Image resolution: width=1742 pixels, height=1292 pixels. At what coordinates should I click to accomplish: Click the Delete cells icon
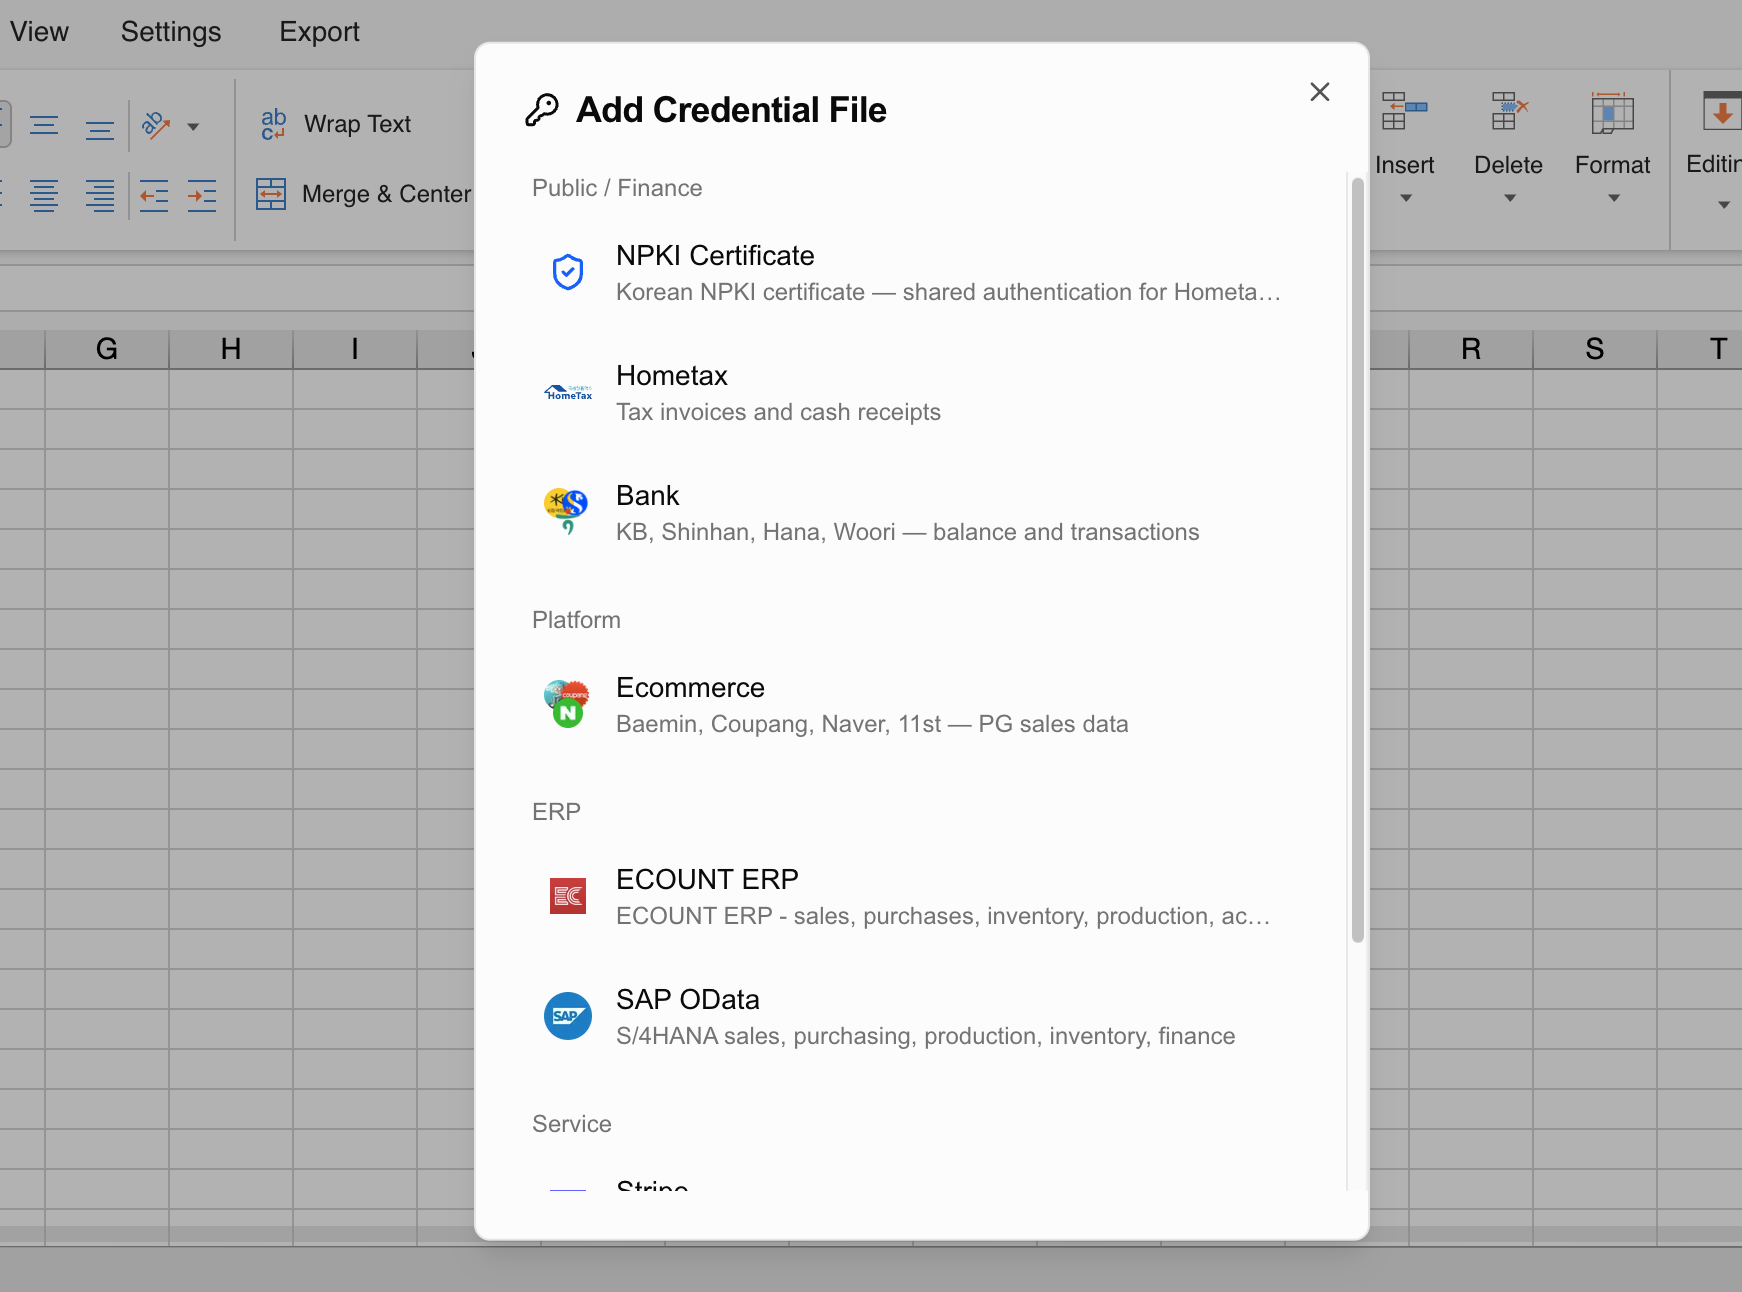point(1509,111)
